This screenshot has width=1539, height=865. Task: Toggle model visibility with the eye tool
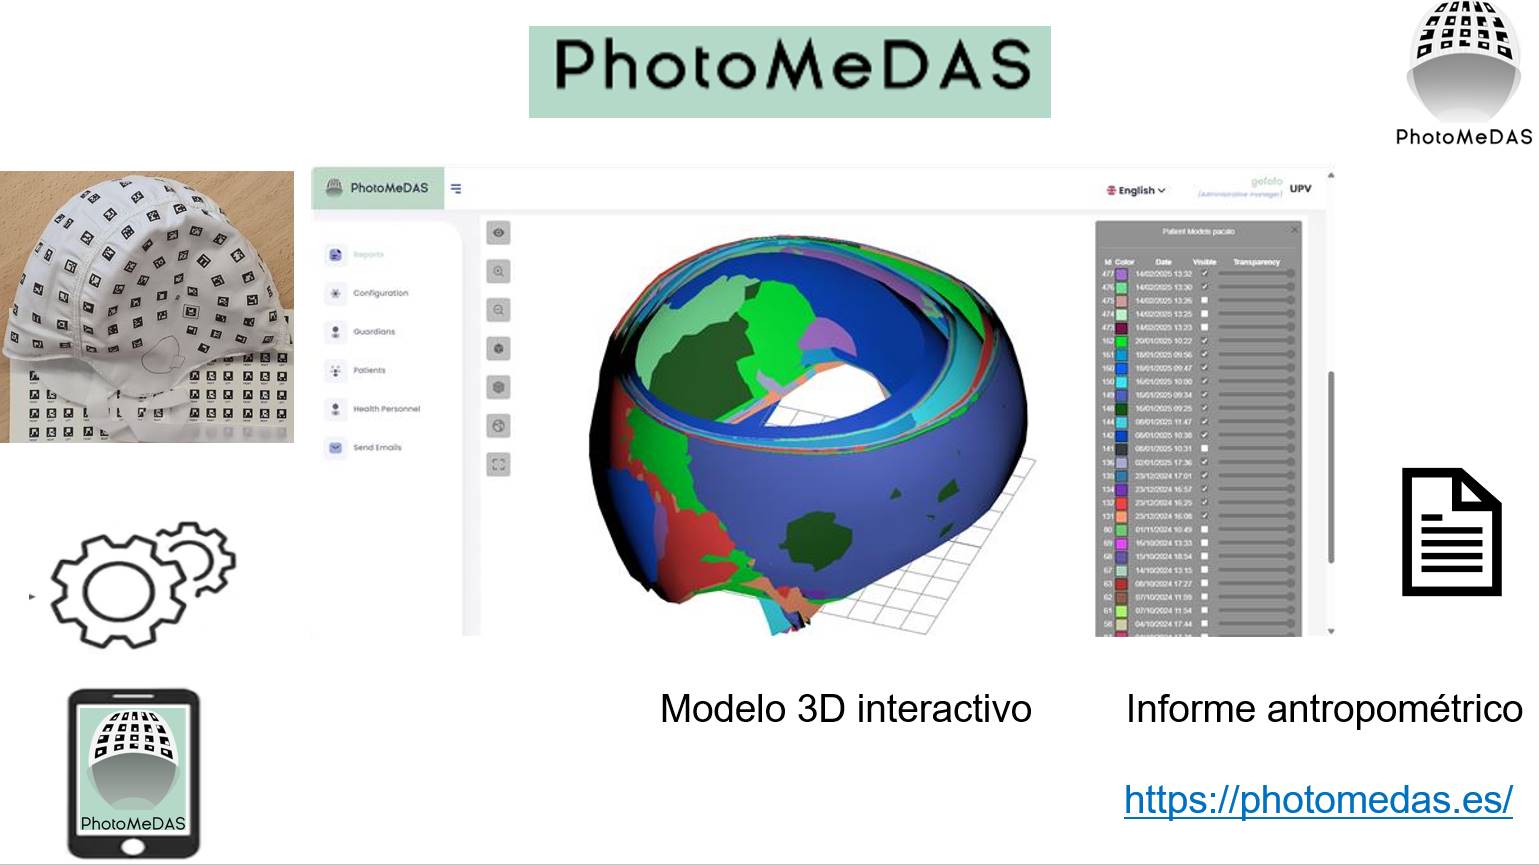498,232
